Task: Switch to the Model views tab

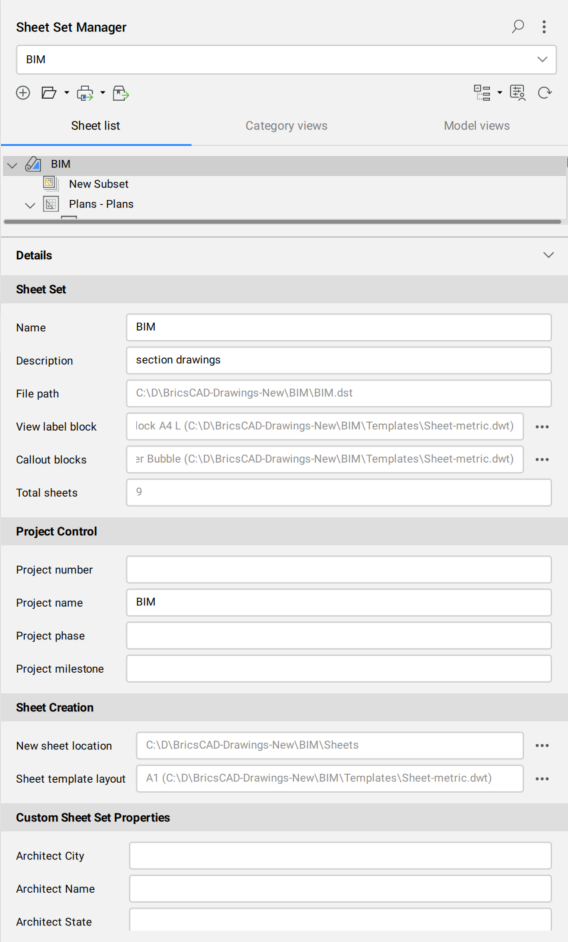Action: pos(477,126)
